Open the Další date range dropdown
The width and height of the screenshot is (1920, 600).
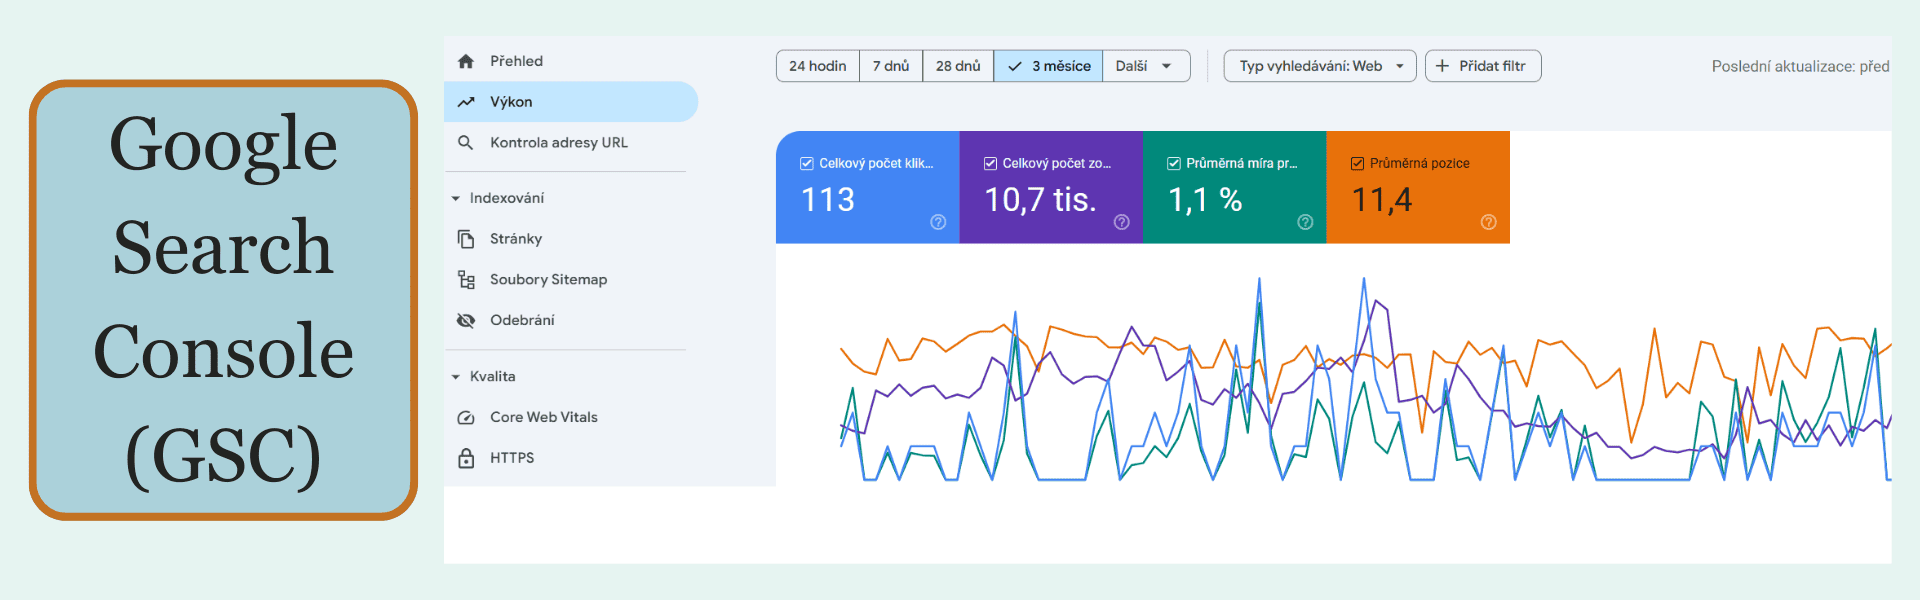coord(1146,66)
